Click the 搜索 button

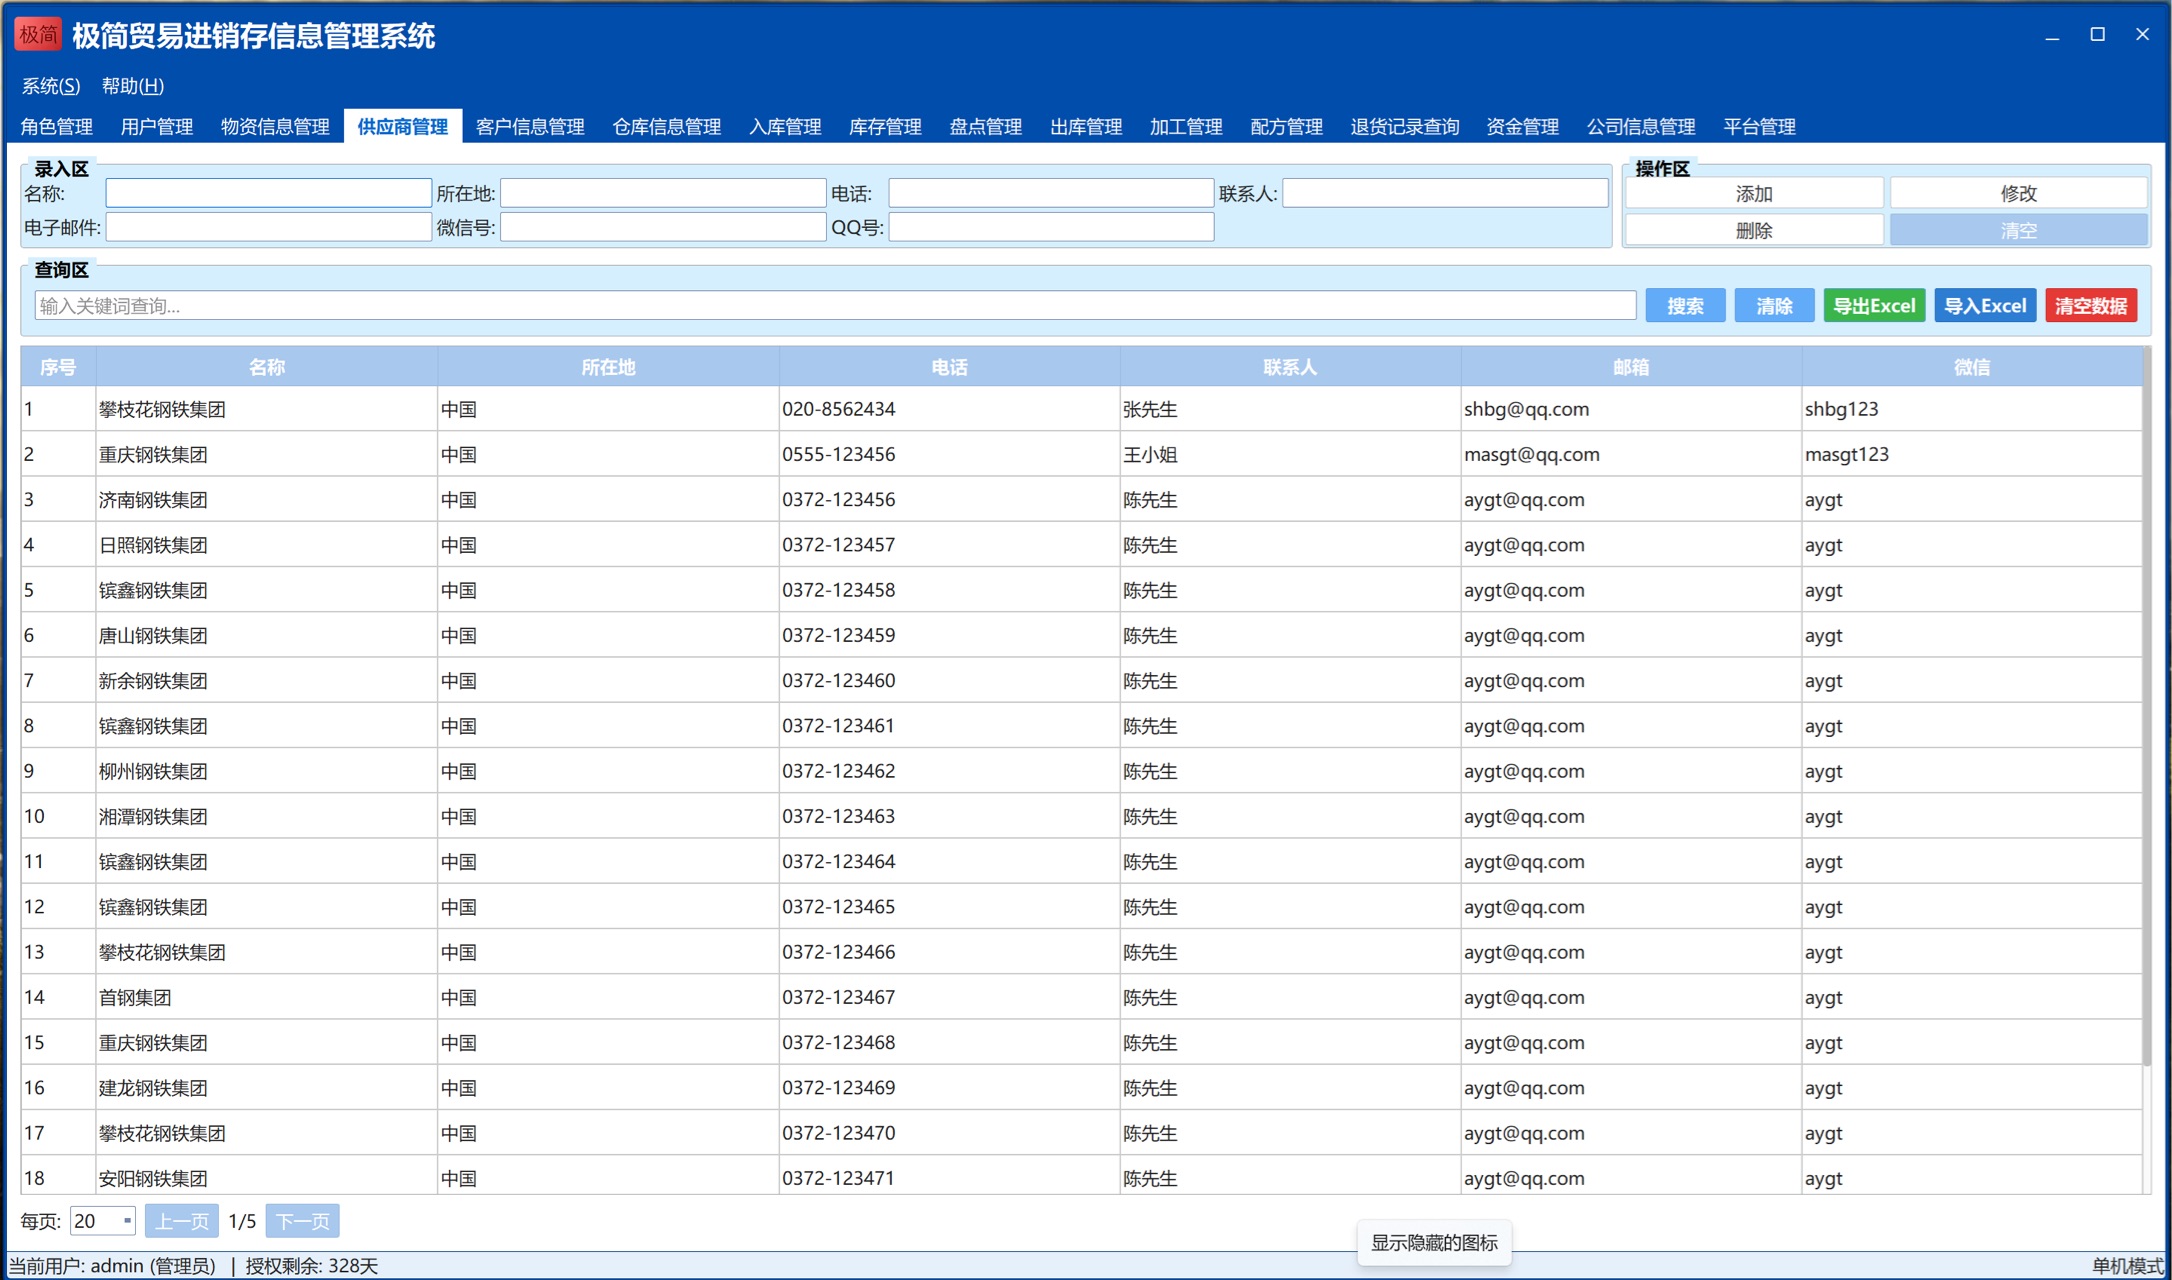[1685, 306]
